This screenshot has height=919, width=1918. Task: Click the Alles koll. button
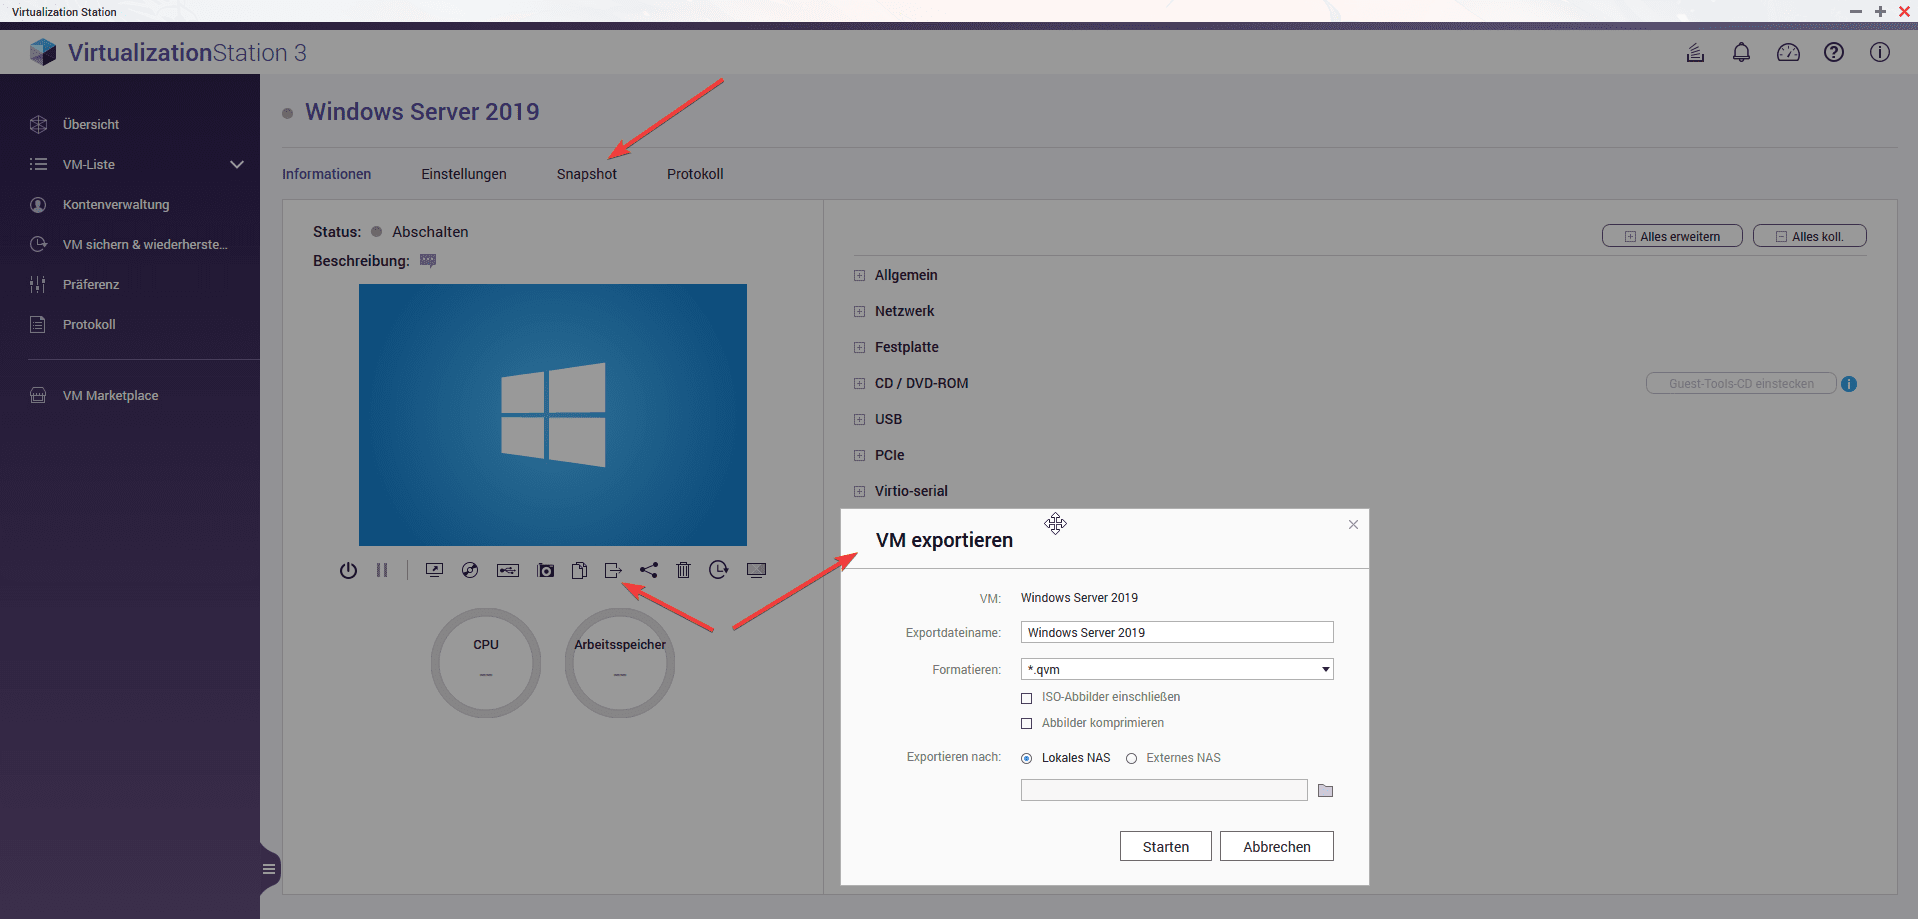[1810, 236]
